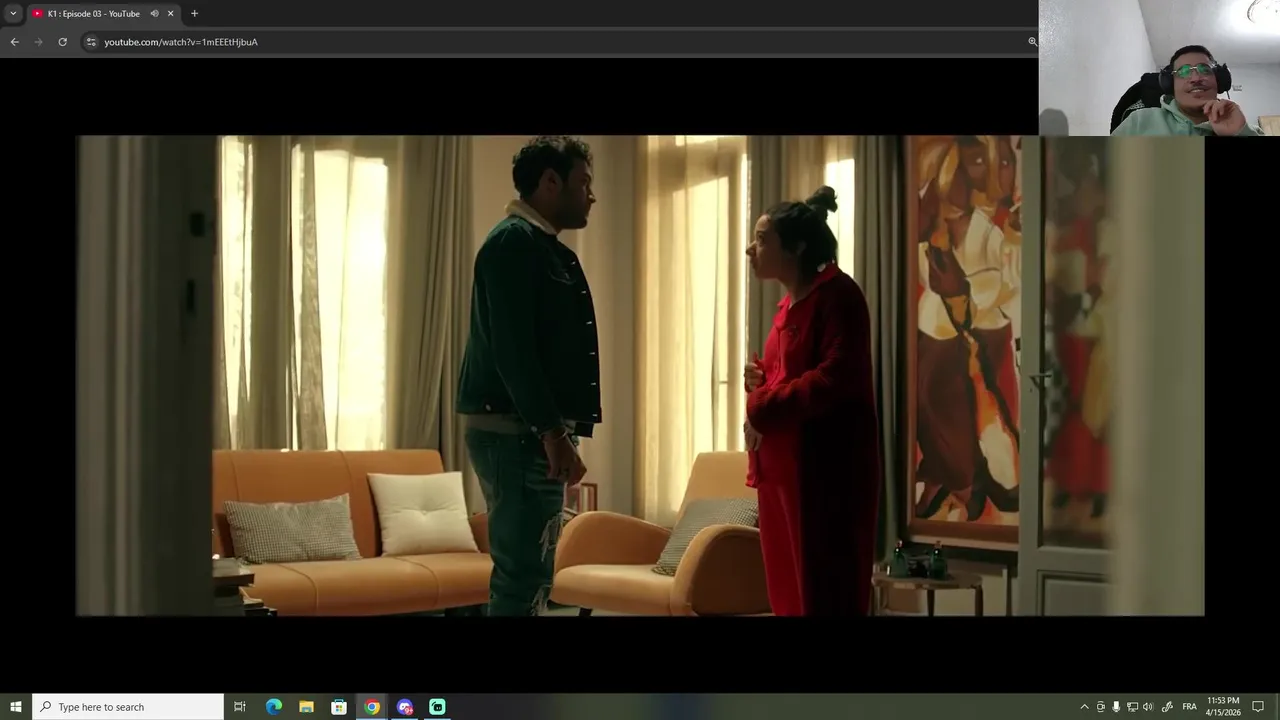Open network settings from the tray
Viewport: 1280px width, 720px height.
point(1132,707)
